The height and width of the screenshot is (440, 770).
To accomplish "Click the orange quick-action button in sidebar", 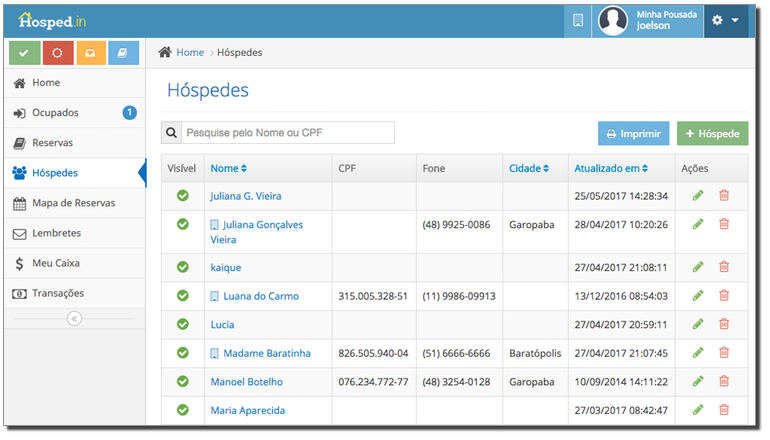I will 89,53.
